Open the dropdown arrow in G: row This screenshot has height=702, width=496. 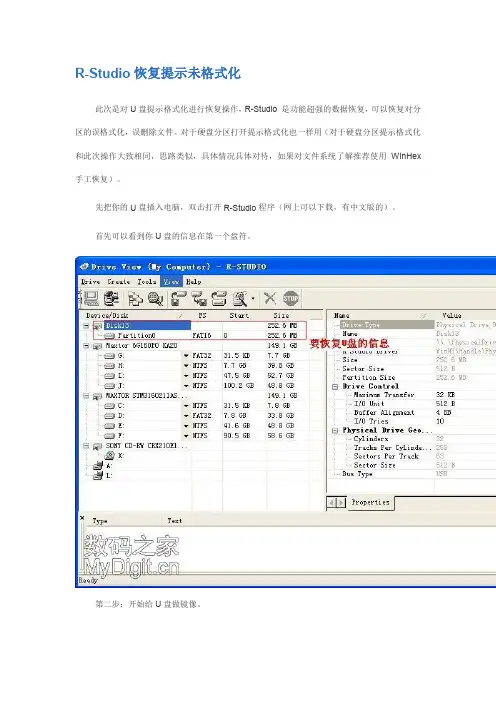pyautogui.click(x=186, y=355)
